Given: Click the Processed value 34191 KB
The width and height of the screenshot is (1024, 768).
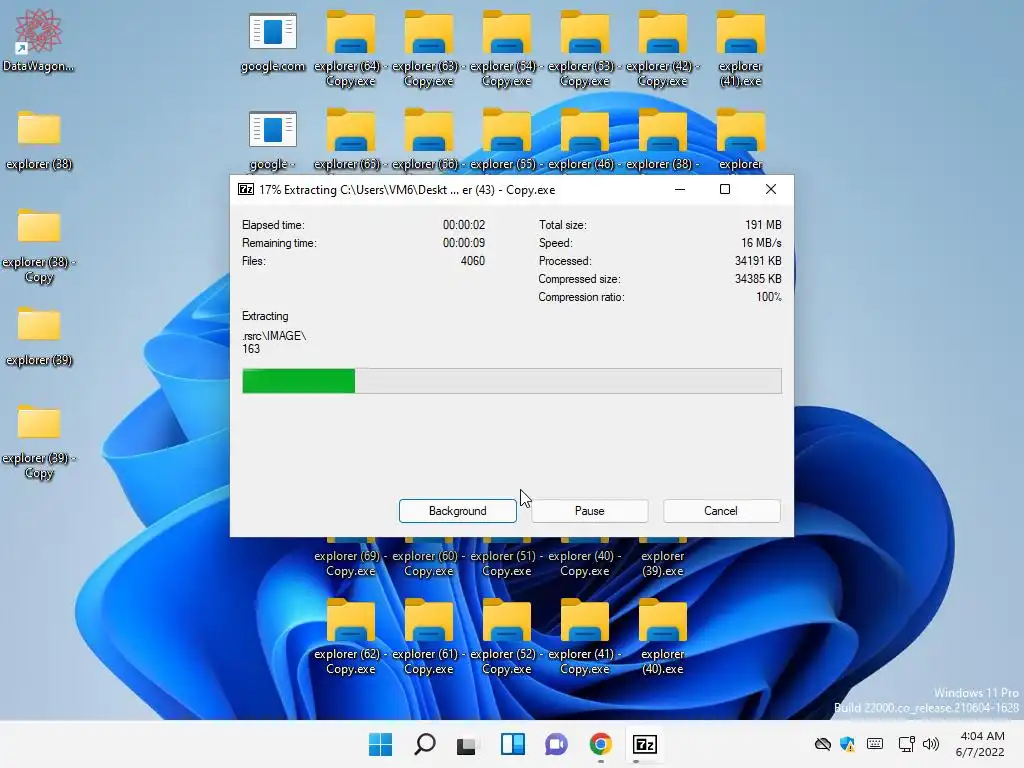Looking at the screenshot, I should pos(758,261).
